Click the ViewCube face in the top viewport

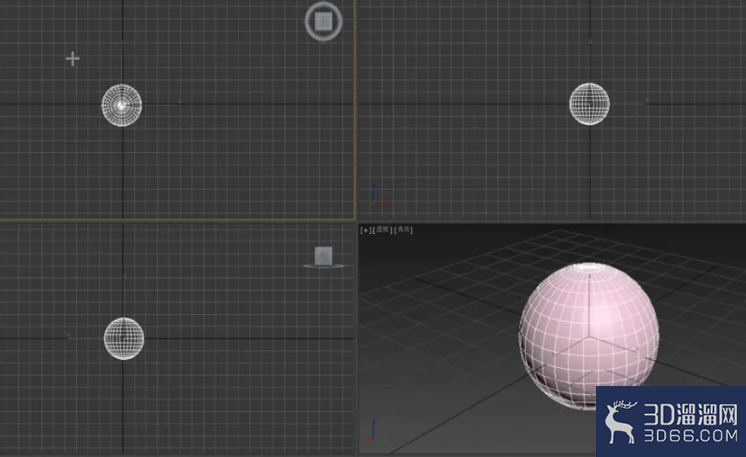pos(324,21)
